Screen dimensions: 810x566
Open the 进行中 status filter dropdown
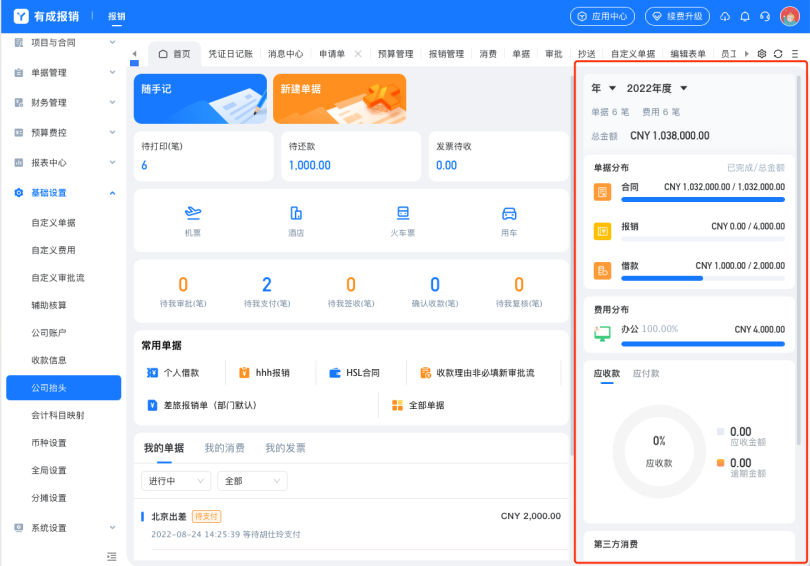click(176, 481)
